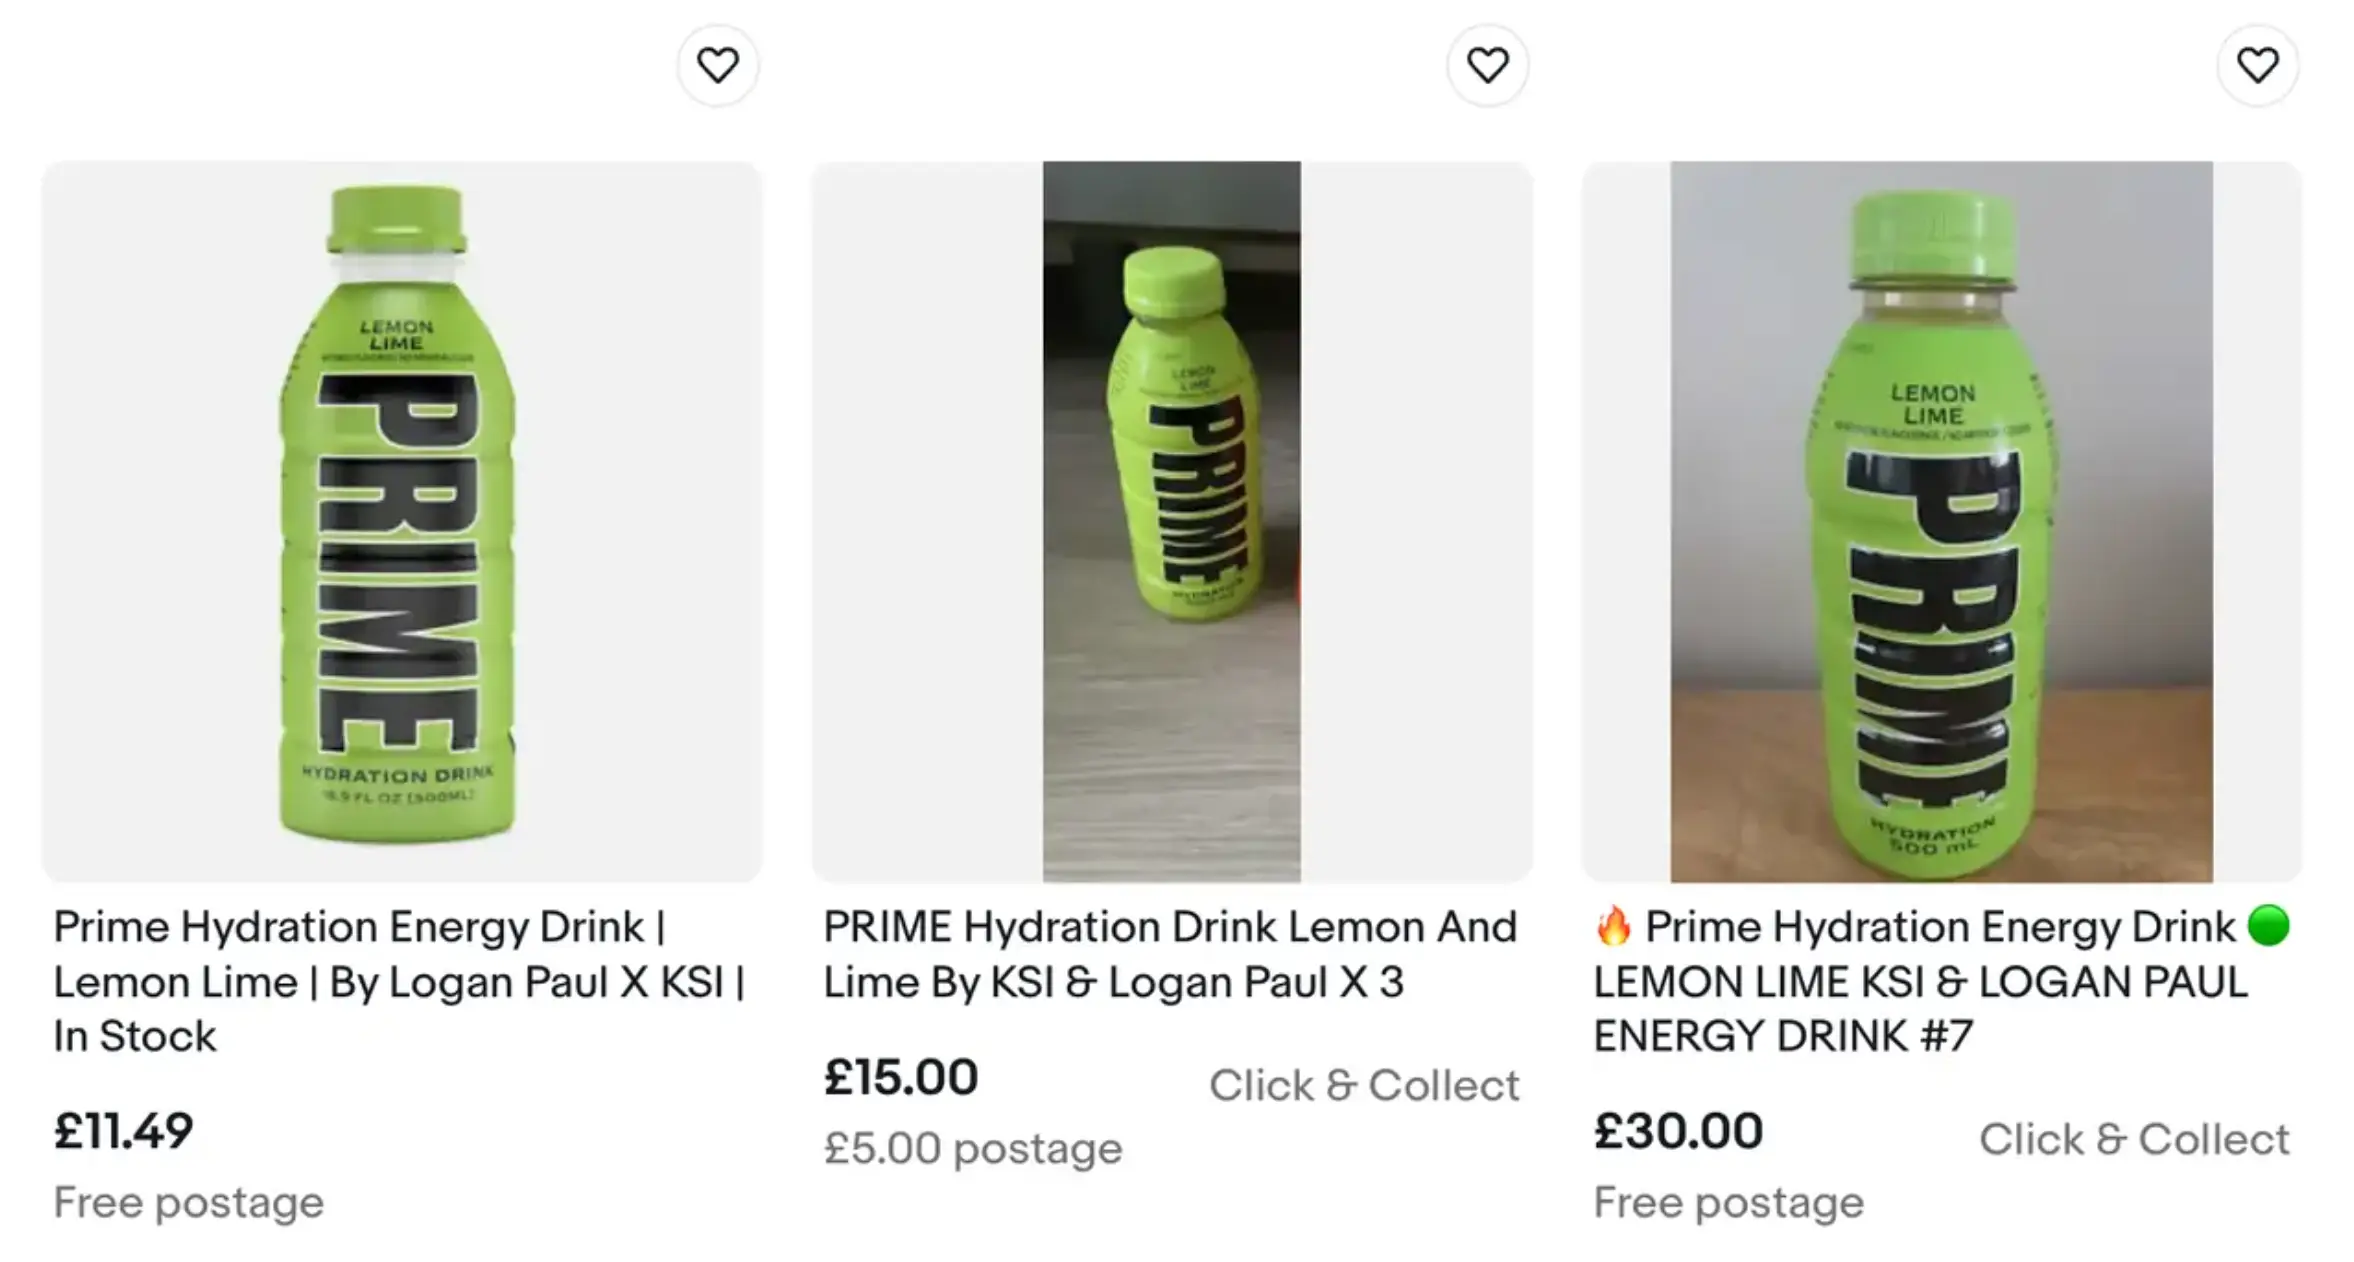Click '£5.00 postage' under the middle listing
This screenshot has width=2354, height=1262.
971,1148
